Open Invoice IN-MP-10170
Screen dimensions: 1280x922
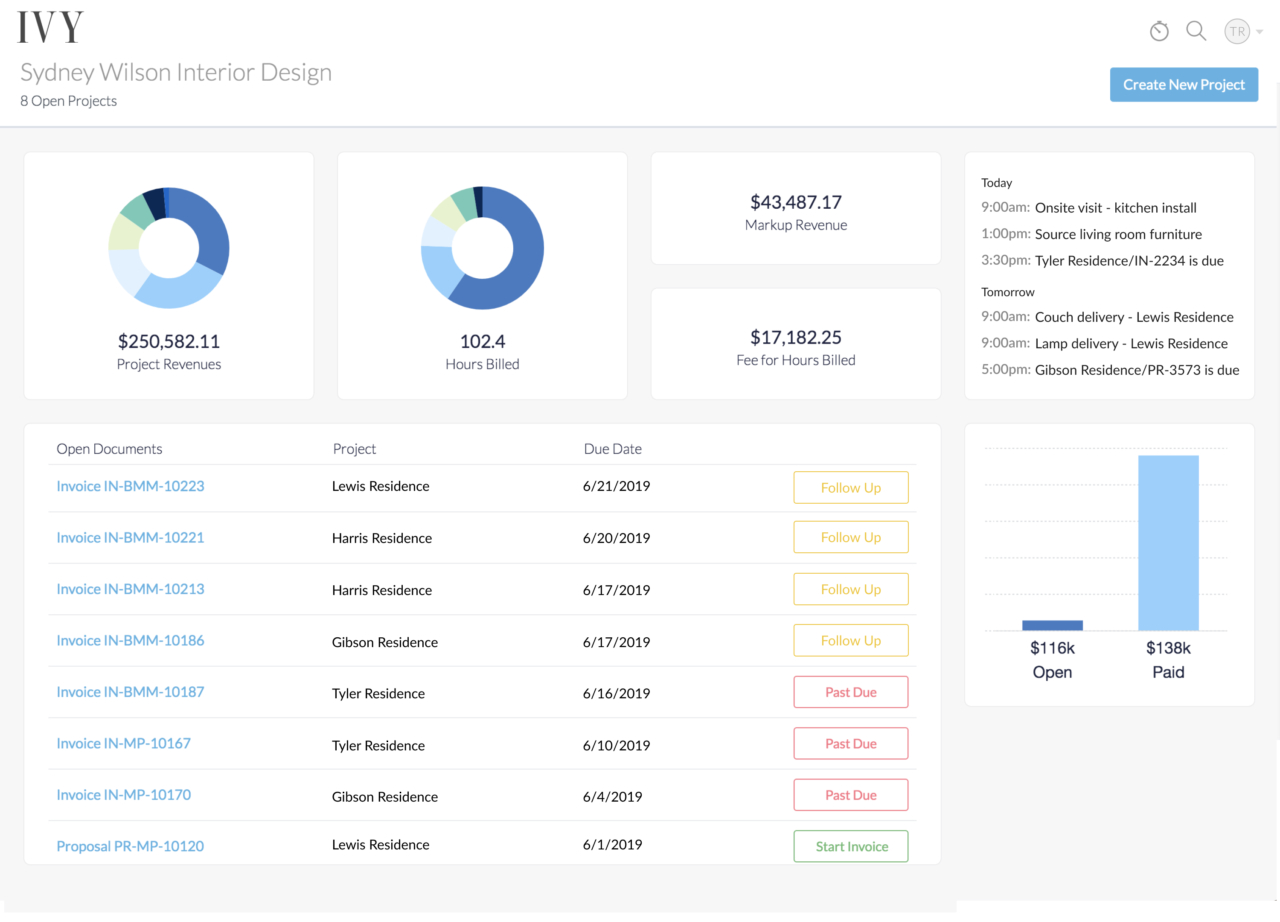coord(123,794)
